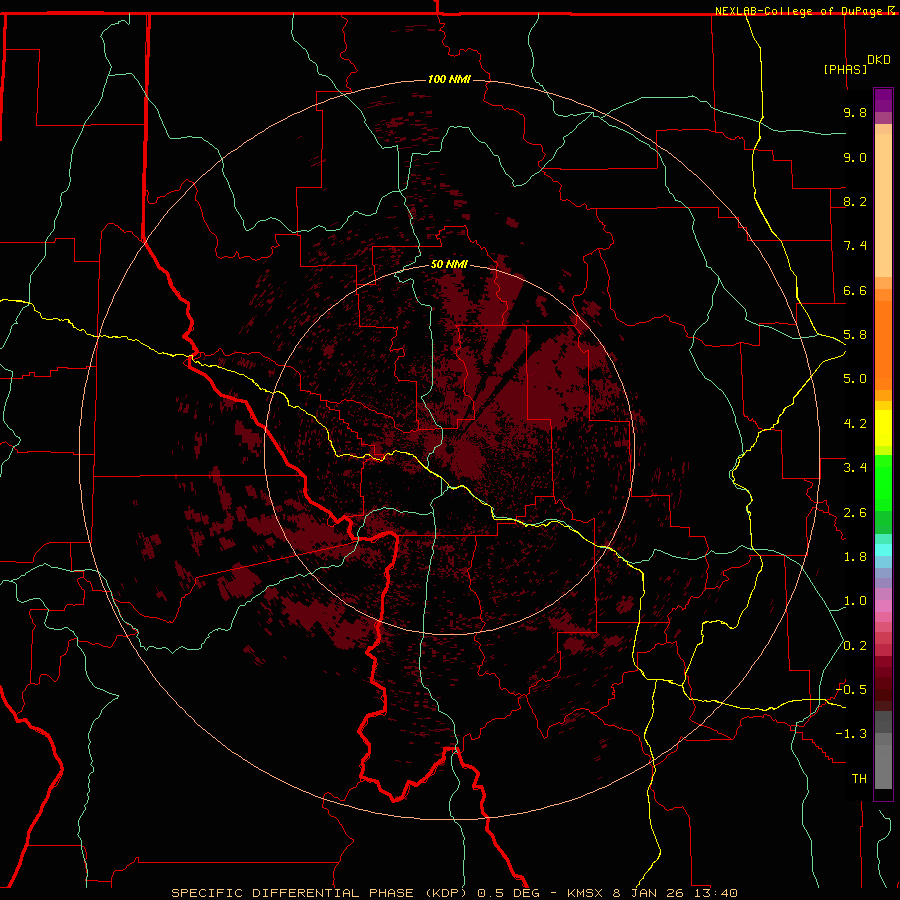Click the DKD label above the color scale
Viewport: 900px width, 900px height.
click(x=879, y=60)
